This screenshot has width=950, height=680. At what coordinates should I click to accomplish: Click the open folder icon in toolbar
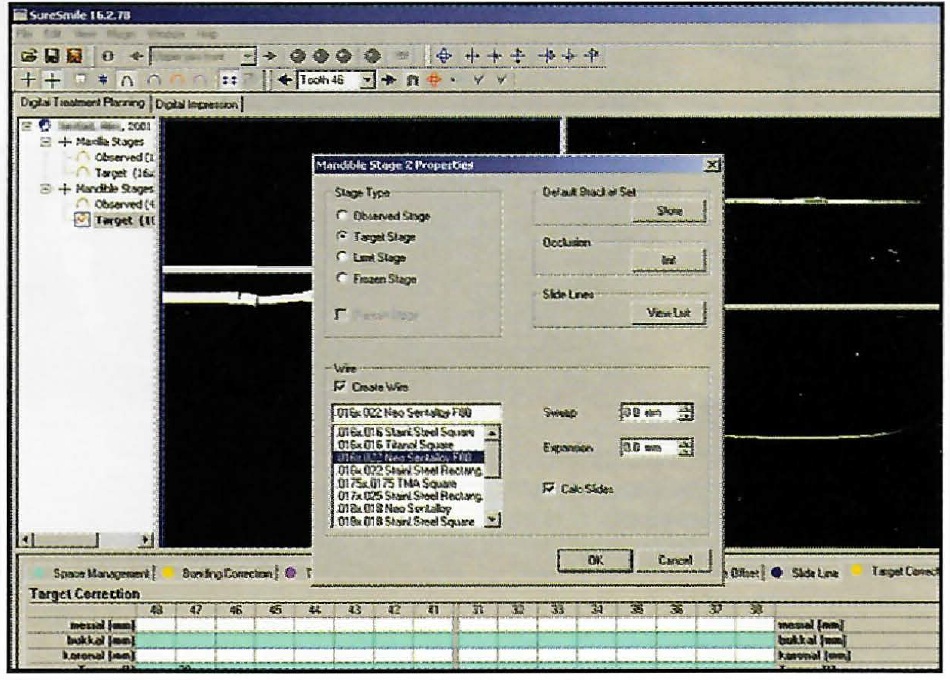[x=28, y=56]
